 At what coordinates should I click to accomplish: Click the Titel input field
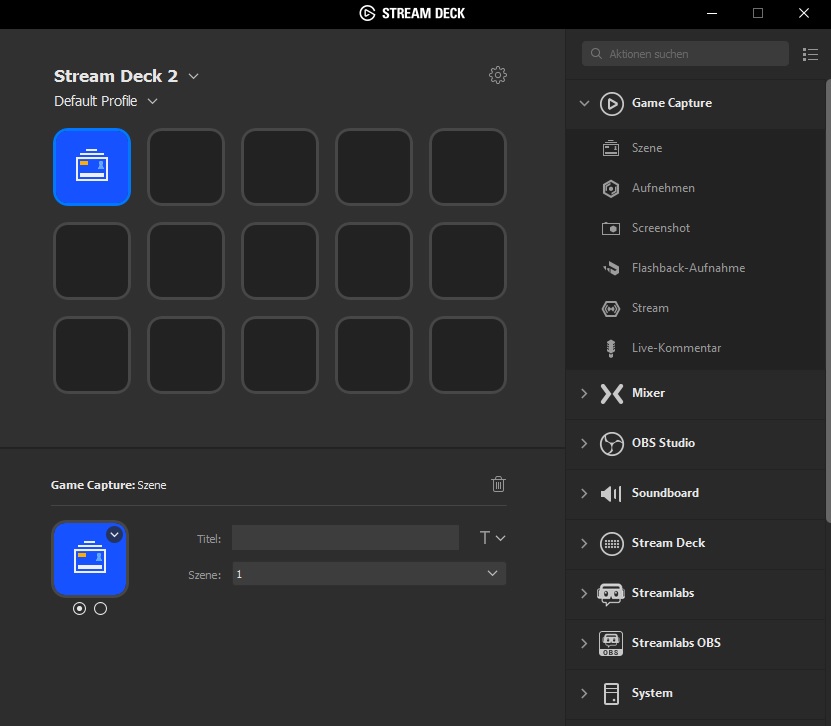(345, 538)
